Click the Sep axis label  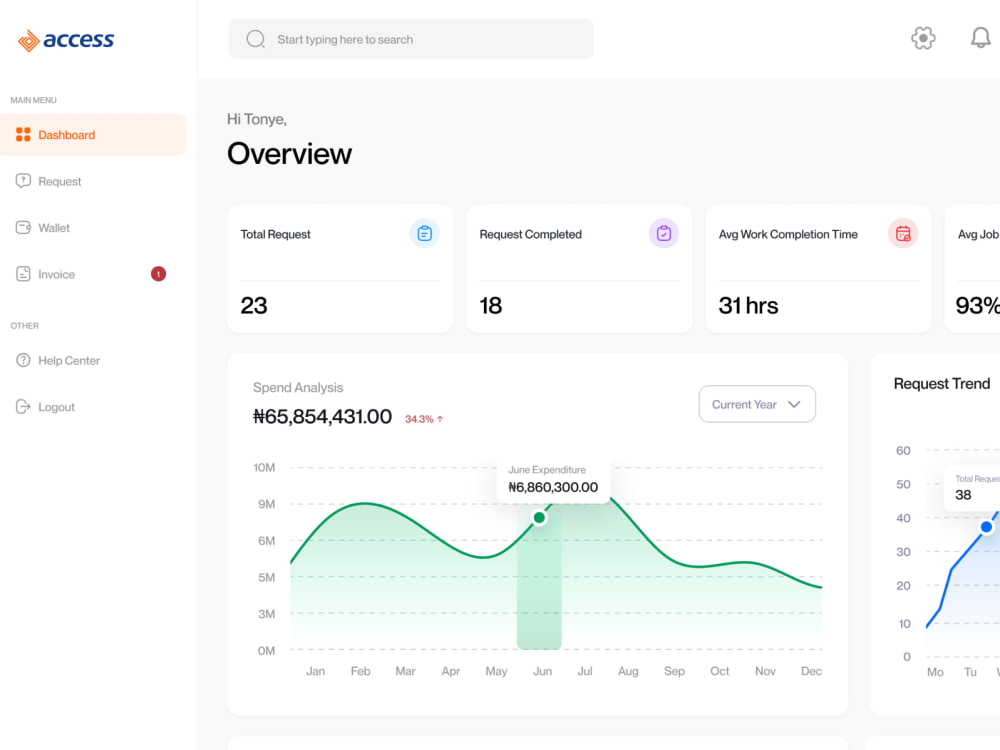click(674, 671)
